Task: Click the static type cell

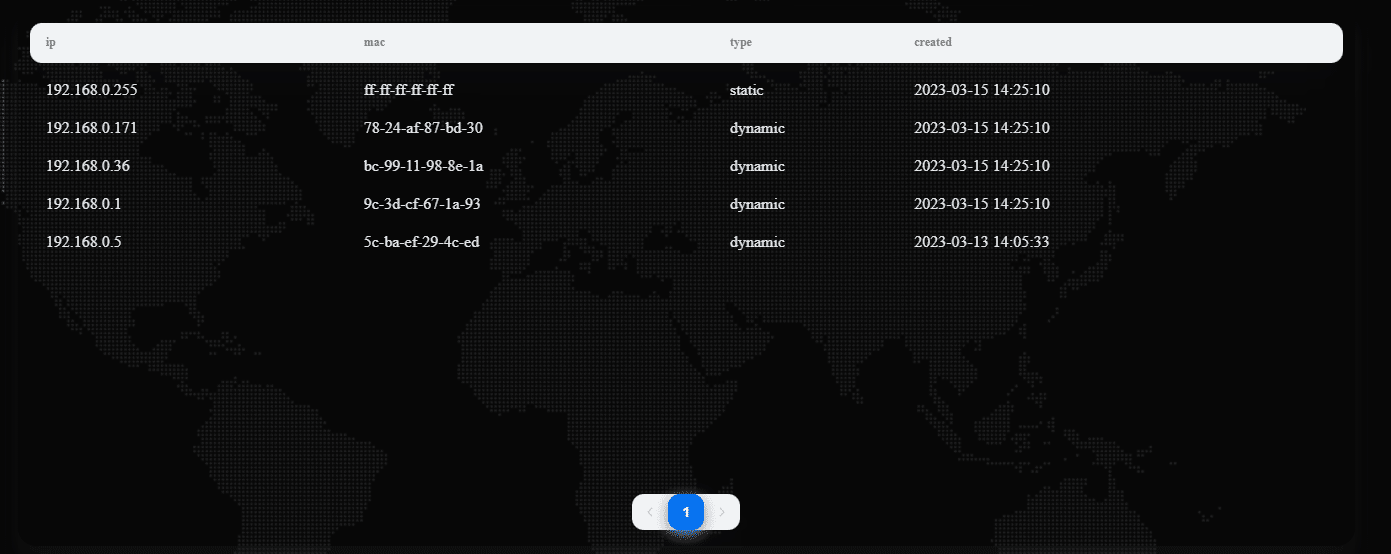Action: [746, 90]
